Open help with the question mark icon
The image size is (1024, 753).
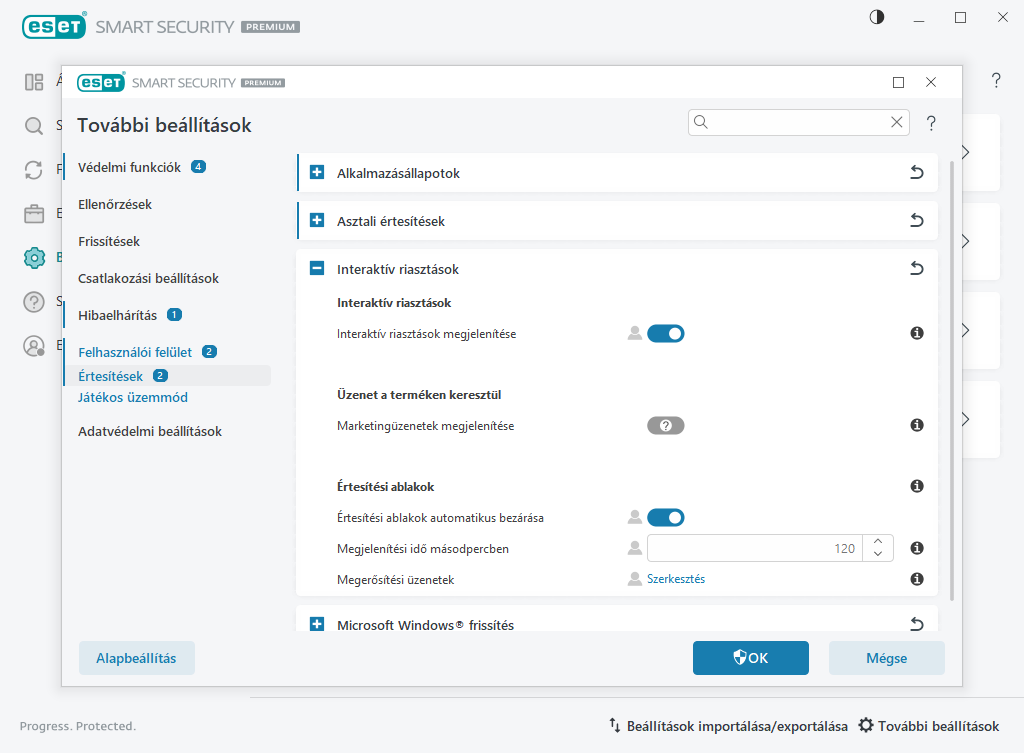click(931, 123)
